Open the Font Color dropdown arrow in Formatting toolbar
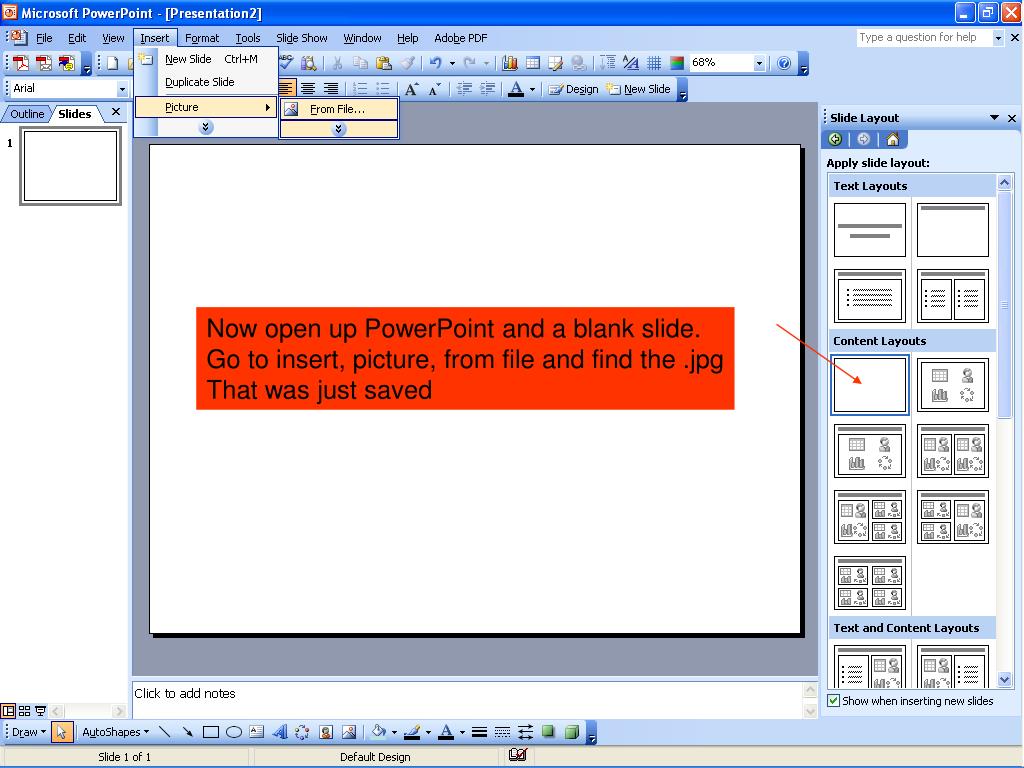 pyautogui.click(x=532, y=89)
